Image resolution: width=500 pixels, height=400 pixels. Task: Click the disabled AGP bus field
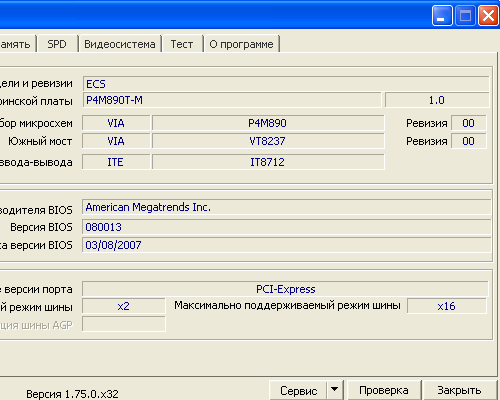tap(124, 324)
